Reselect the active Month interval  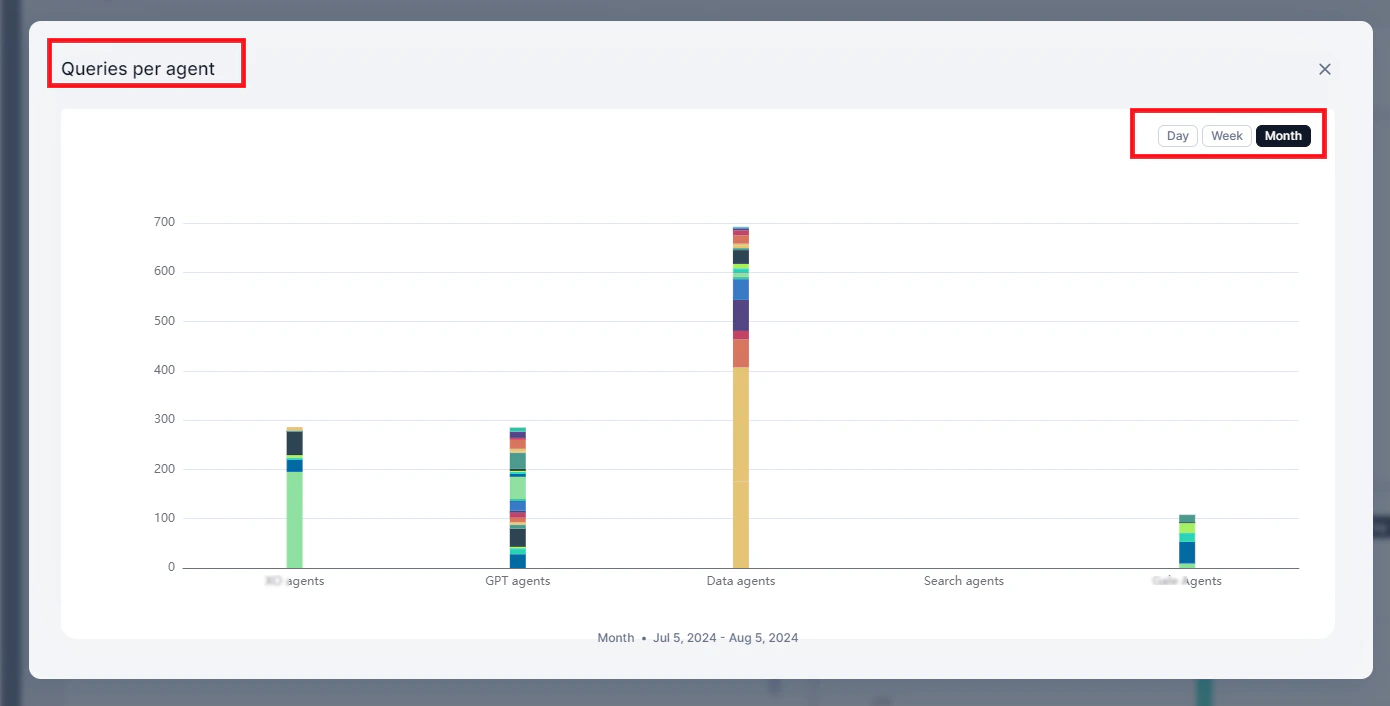click(1283, 135)
